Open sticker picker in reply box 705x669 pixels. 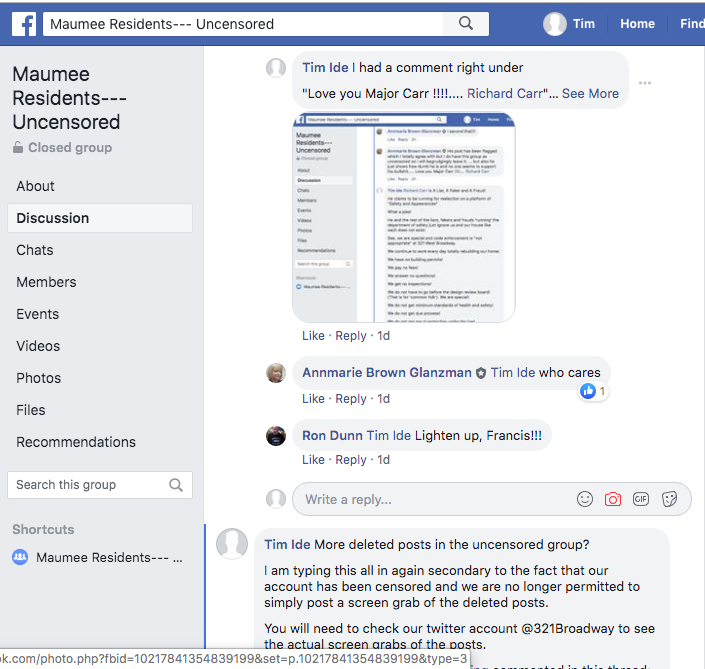tap(670, 499)
